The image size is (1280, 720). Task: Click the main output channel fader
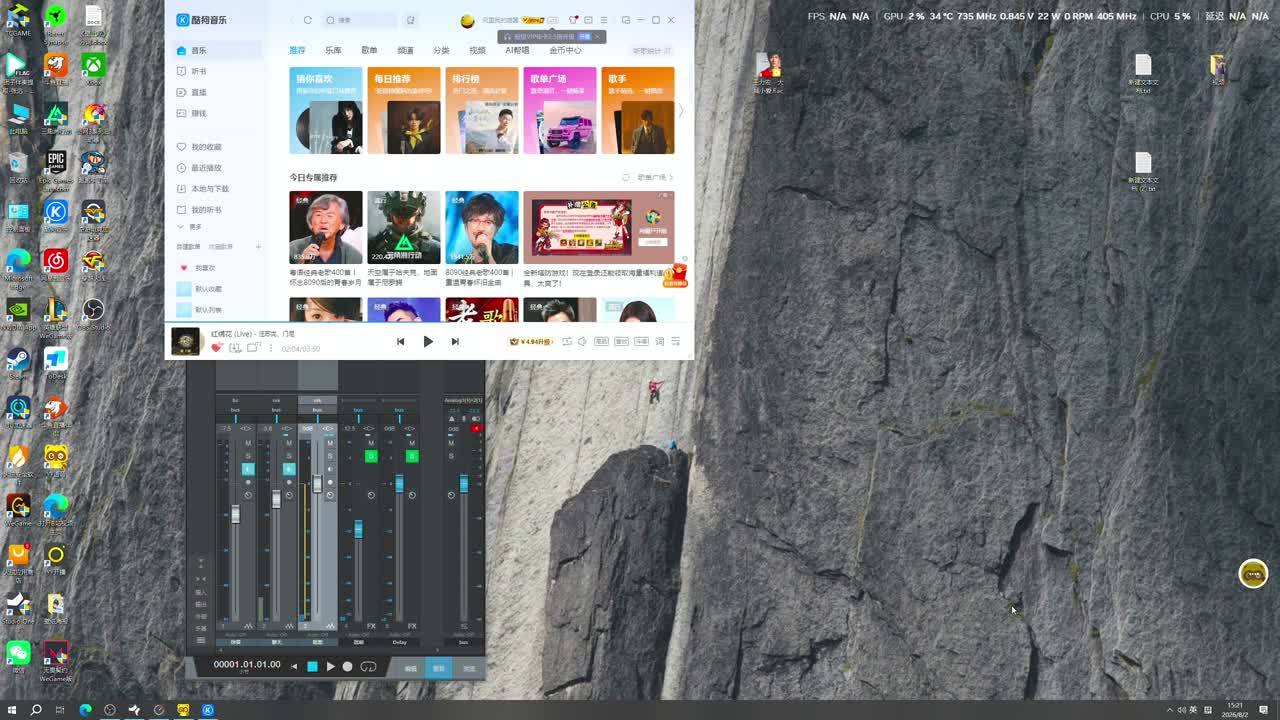[464, 483]
